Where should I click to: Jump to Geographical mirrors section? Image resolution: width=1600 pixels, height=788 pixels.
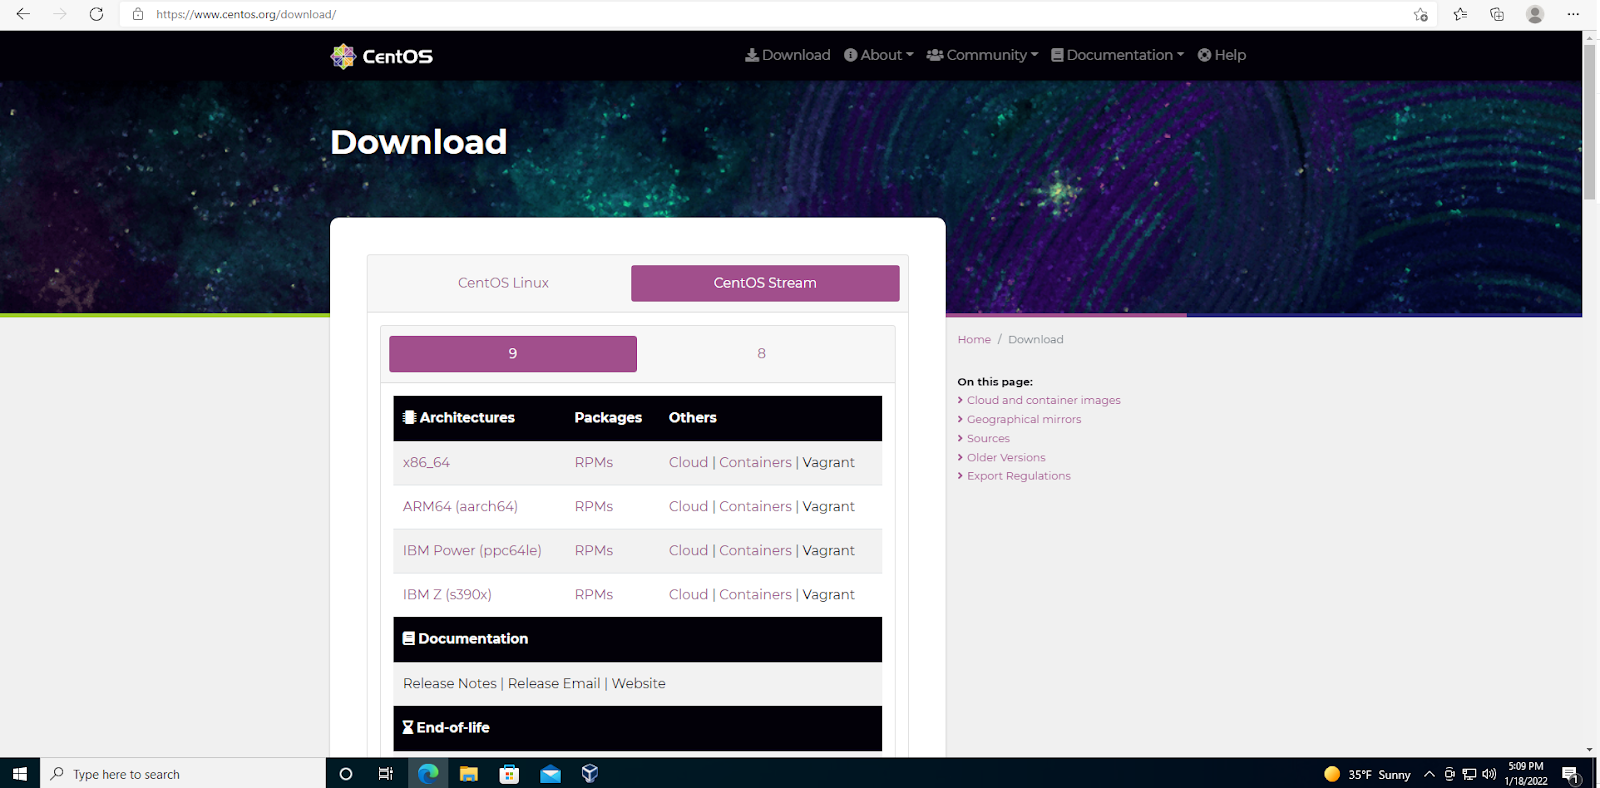click(x=1024, y=419)
